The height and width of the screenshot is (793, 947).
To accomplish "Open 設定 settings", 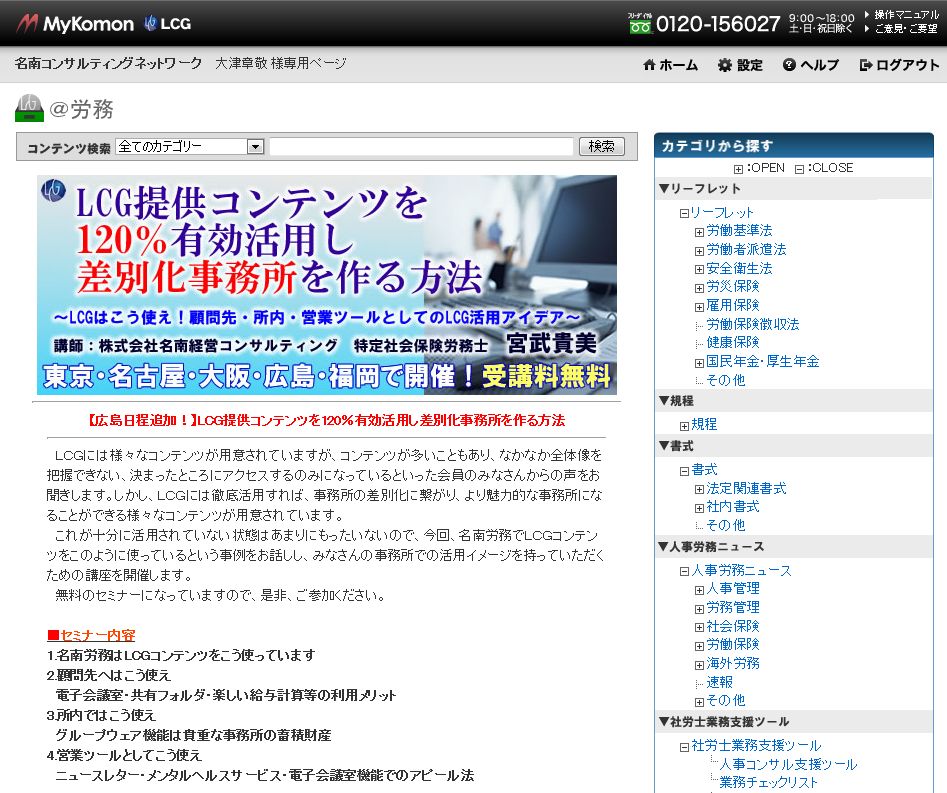I will click(x=740, y=65).
